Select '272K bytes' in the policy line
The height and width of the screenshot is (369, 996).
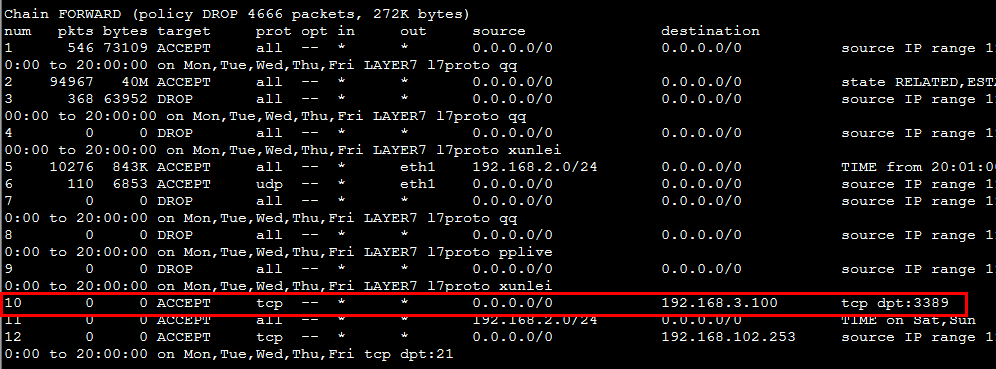tap(418, 14)
